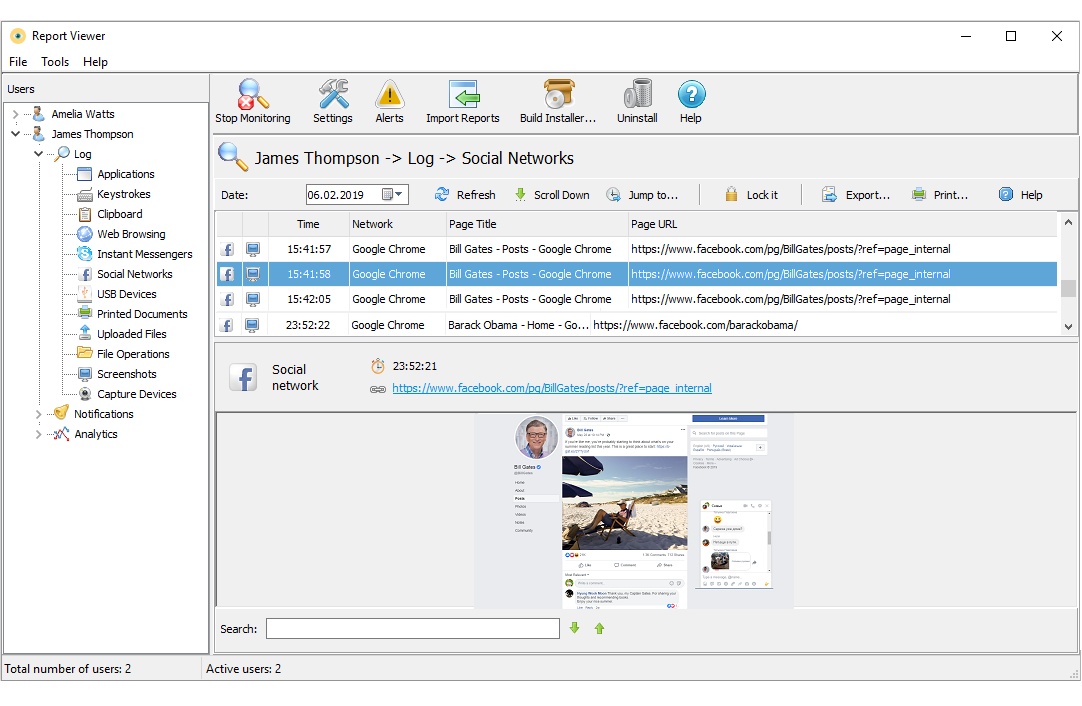This screenshot has height=706, width=1082.
Task: Select the Notifications tree item
Action: [x=104, y=414]
